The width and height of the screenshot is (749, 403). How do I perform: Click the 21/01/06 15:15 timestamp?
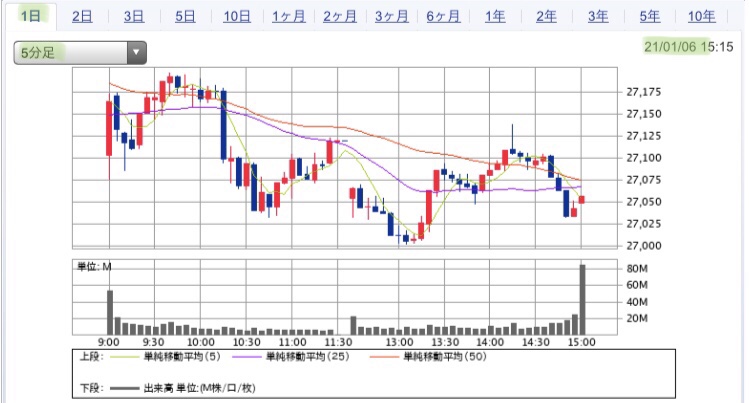688,47
